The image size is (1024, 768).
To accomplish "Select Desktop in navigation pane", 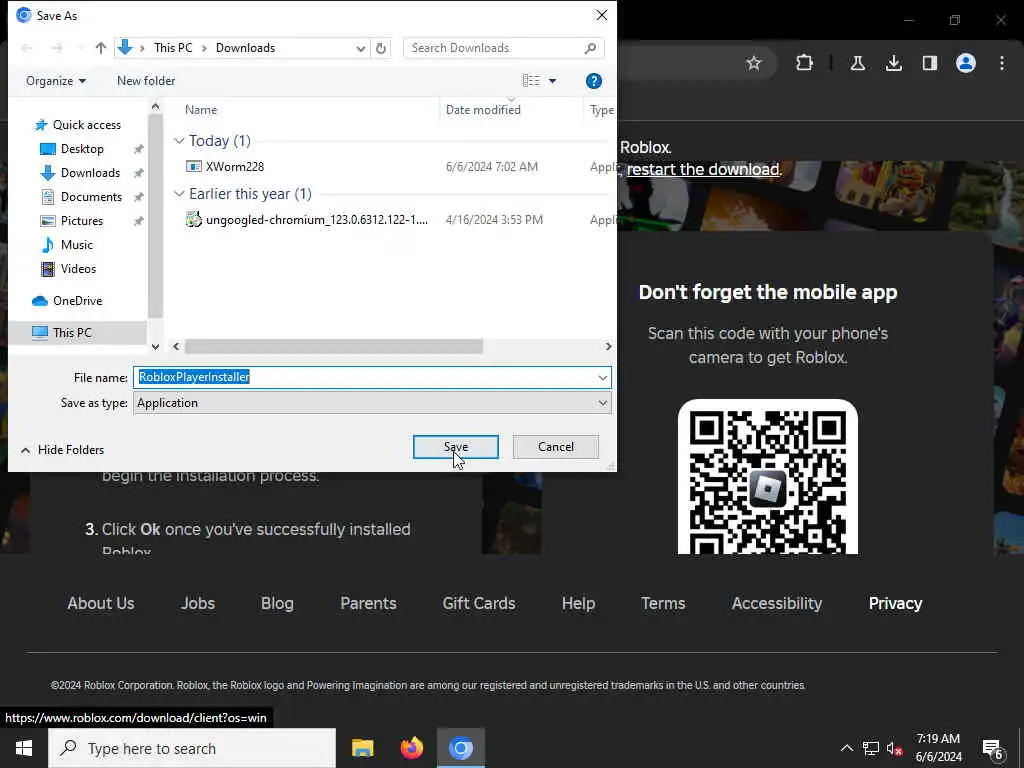I will [x=82, y=149].
